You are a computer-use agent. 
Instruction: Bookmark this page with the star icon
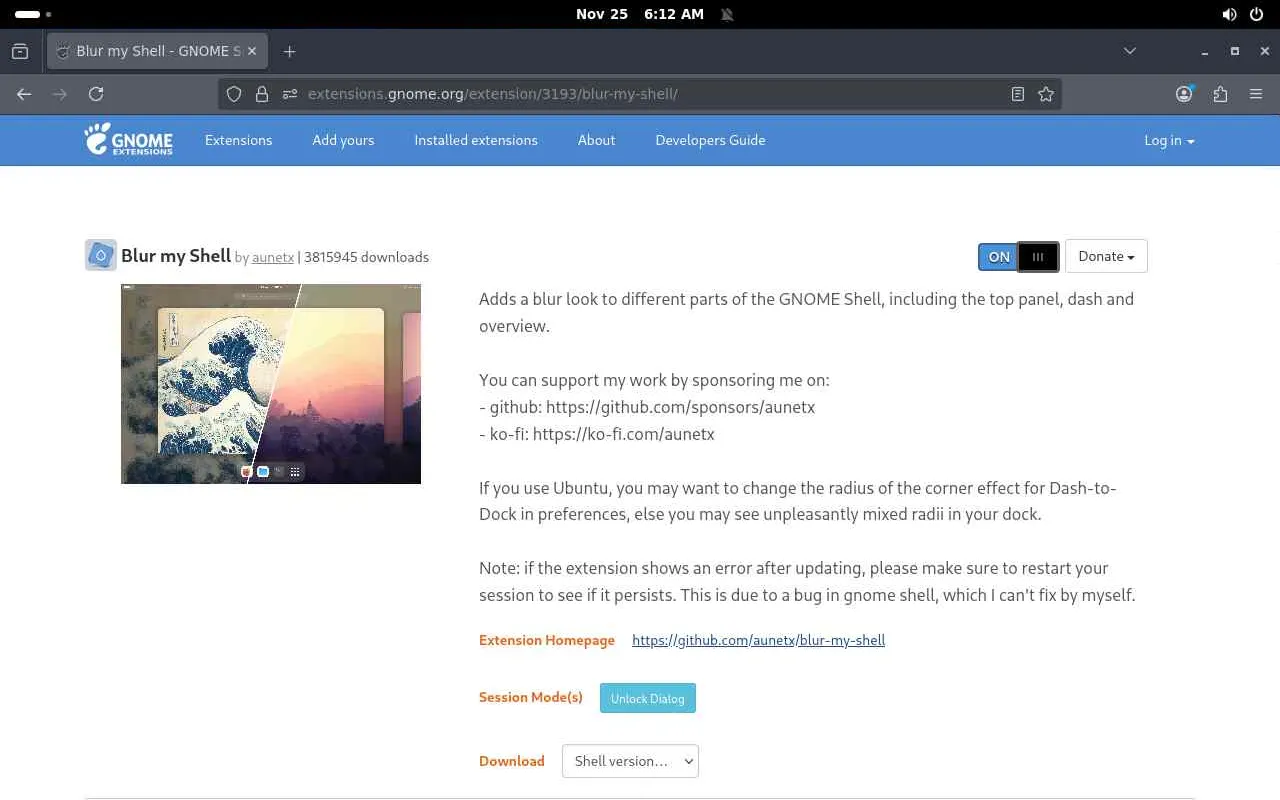(1046, 94)
